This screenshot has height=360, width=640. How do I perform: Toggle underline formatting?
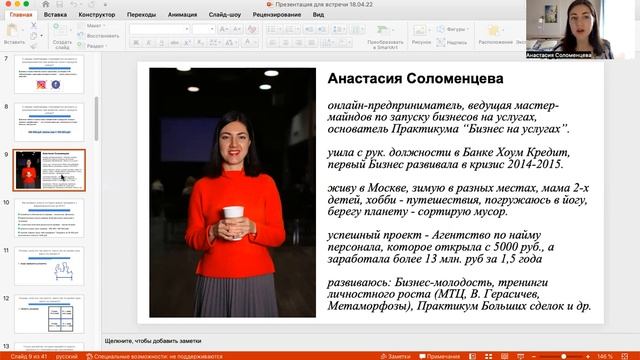tap(162, 42)
